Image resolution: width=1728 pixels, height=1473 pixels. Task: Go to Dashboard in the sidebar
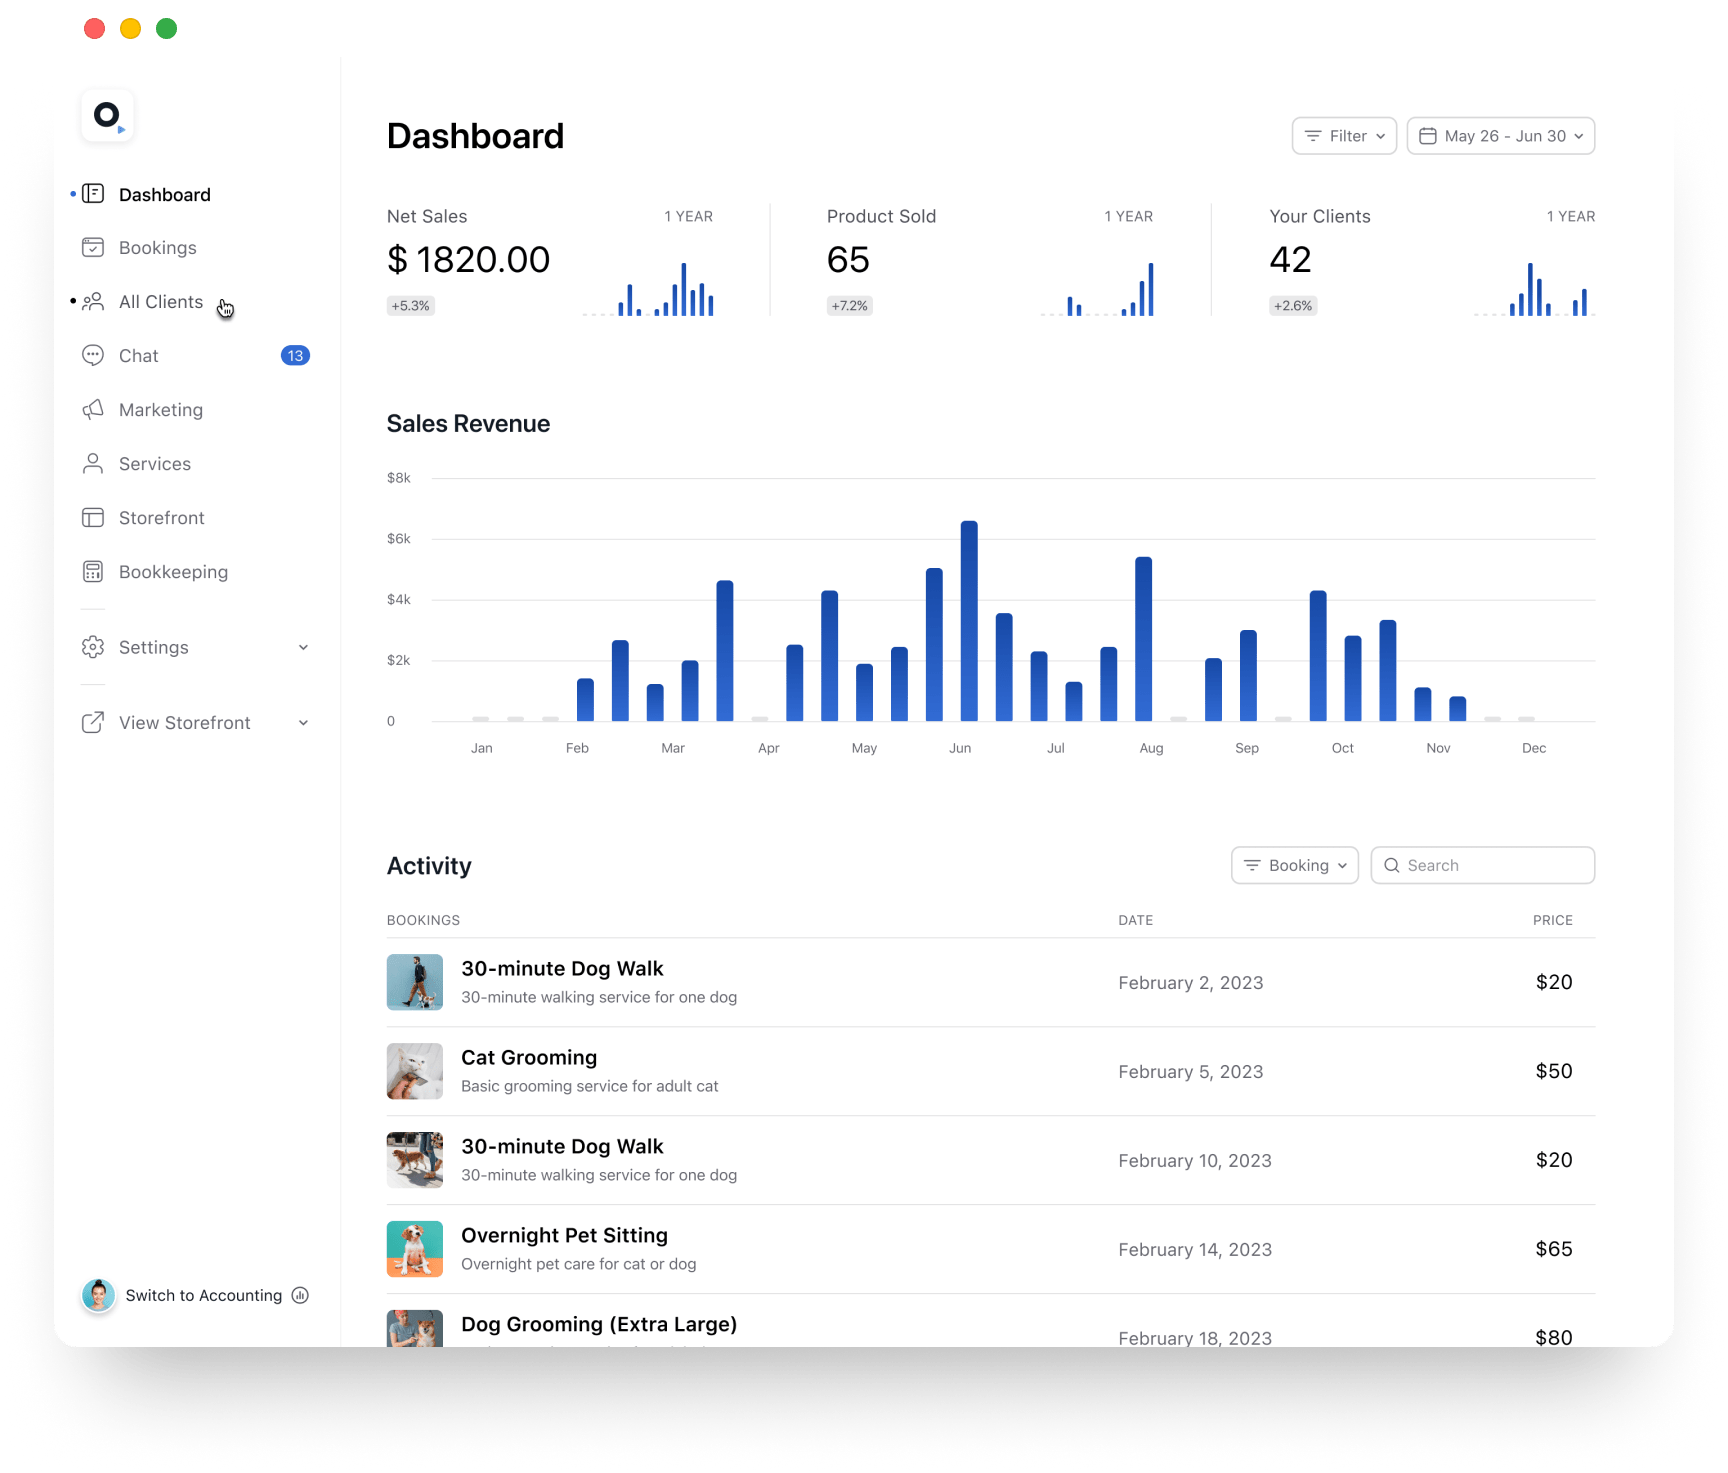click(165, 195)
